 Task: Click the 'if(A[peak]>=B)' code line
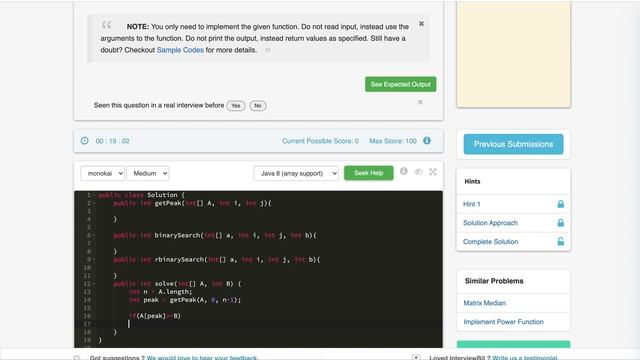pyautogui.click(x=155, y=316)
